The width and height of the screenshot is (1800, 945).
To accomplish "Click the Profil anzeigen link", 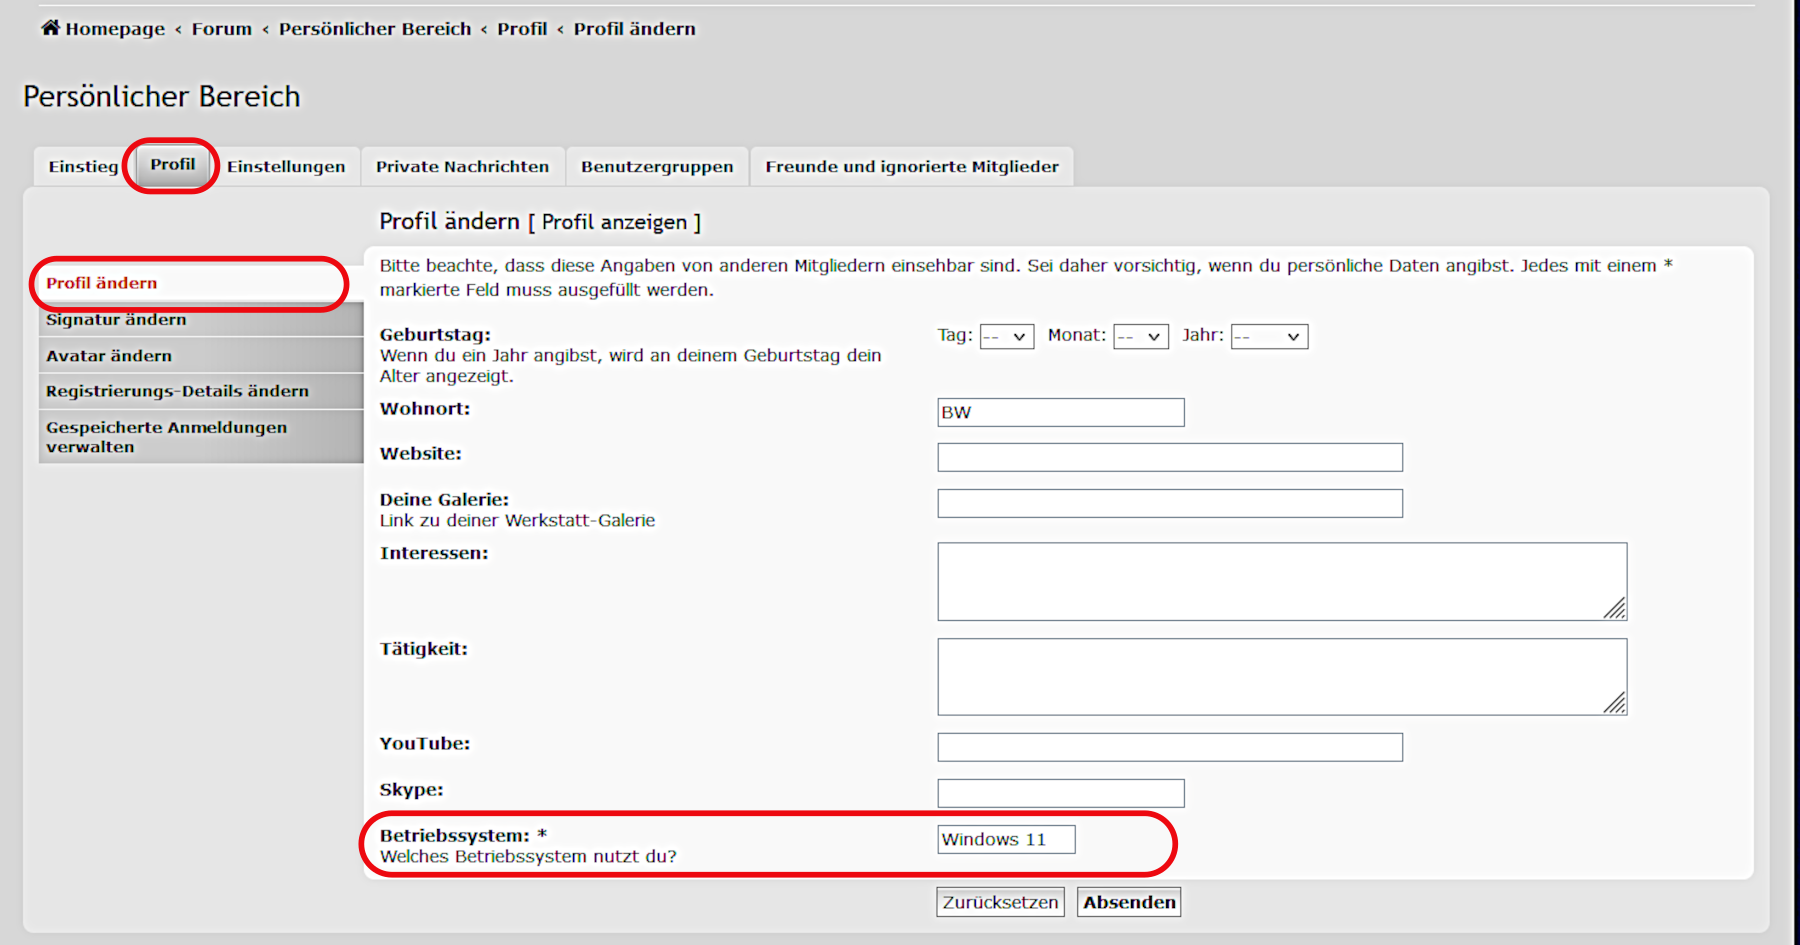I will [x=614, y=222].
